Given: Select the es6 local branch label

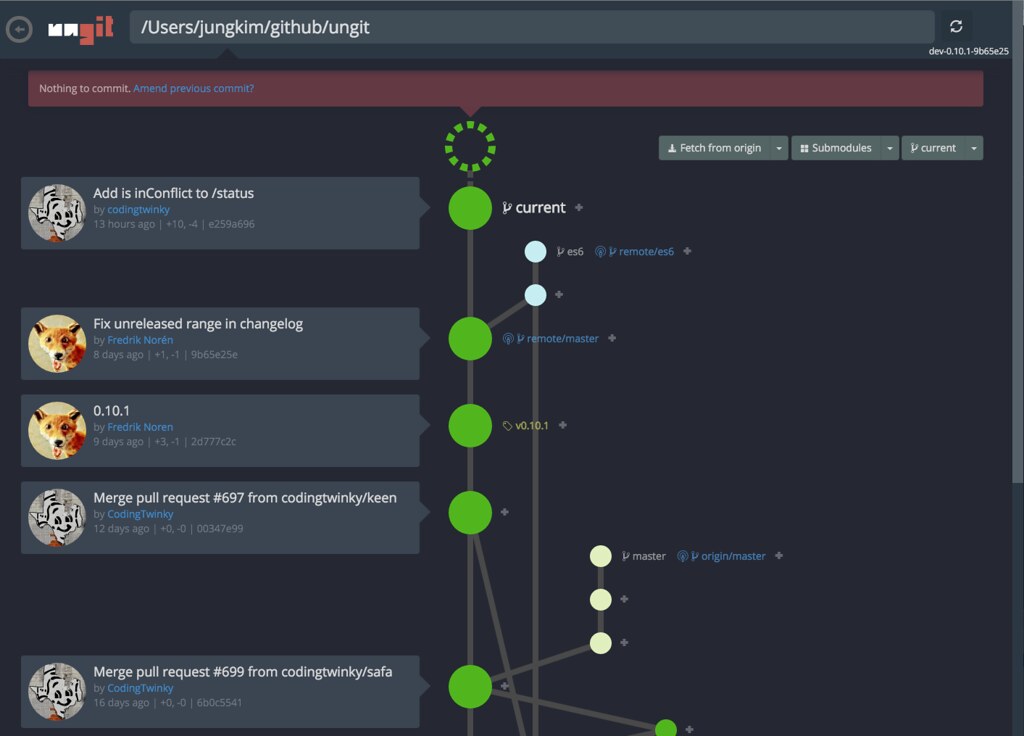Looking at the screenshot, I should coord(569,251).
